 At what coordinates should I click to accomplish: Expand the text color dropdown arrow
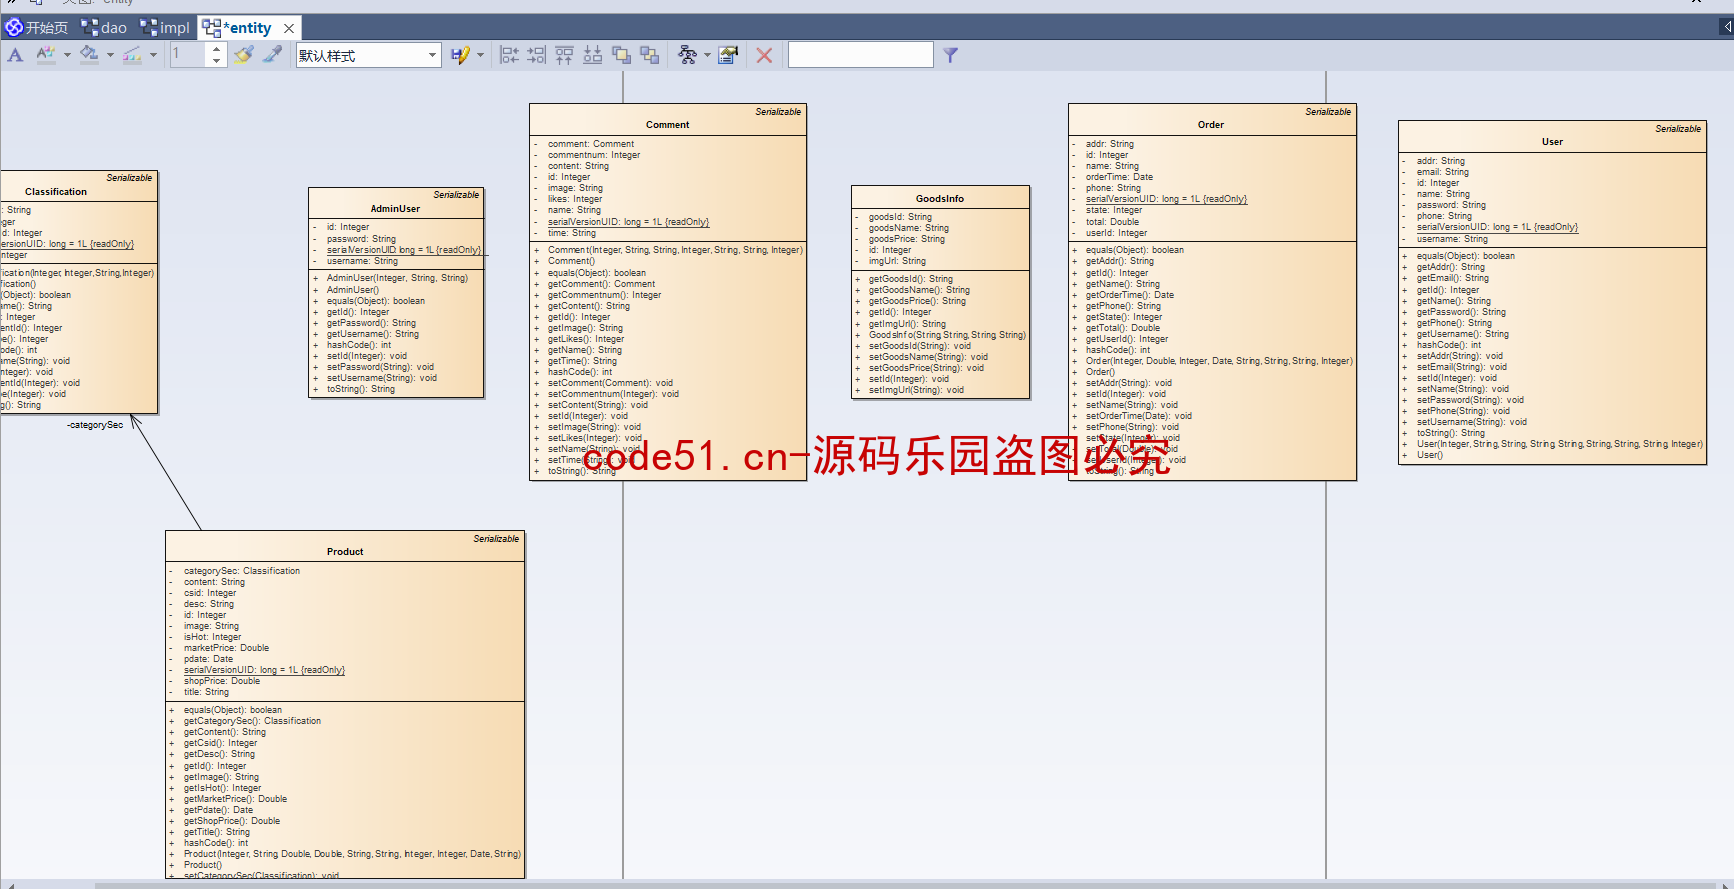[x=67, y=55]
